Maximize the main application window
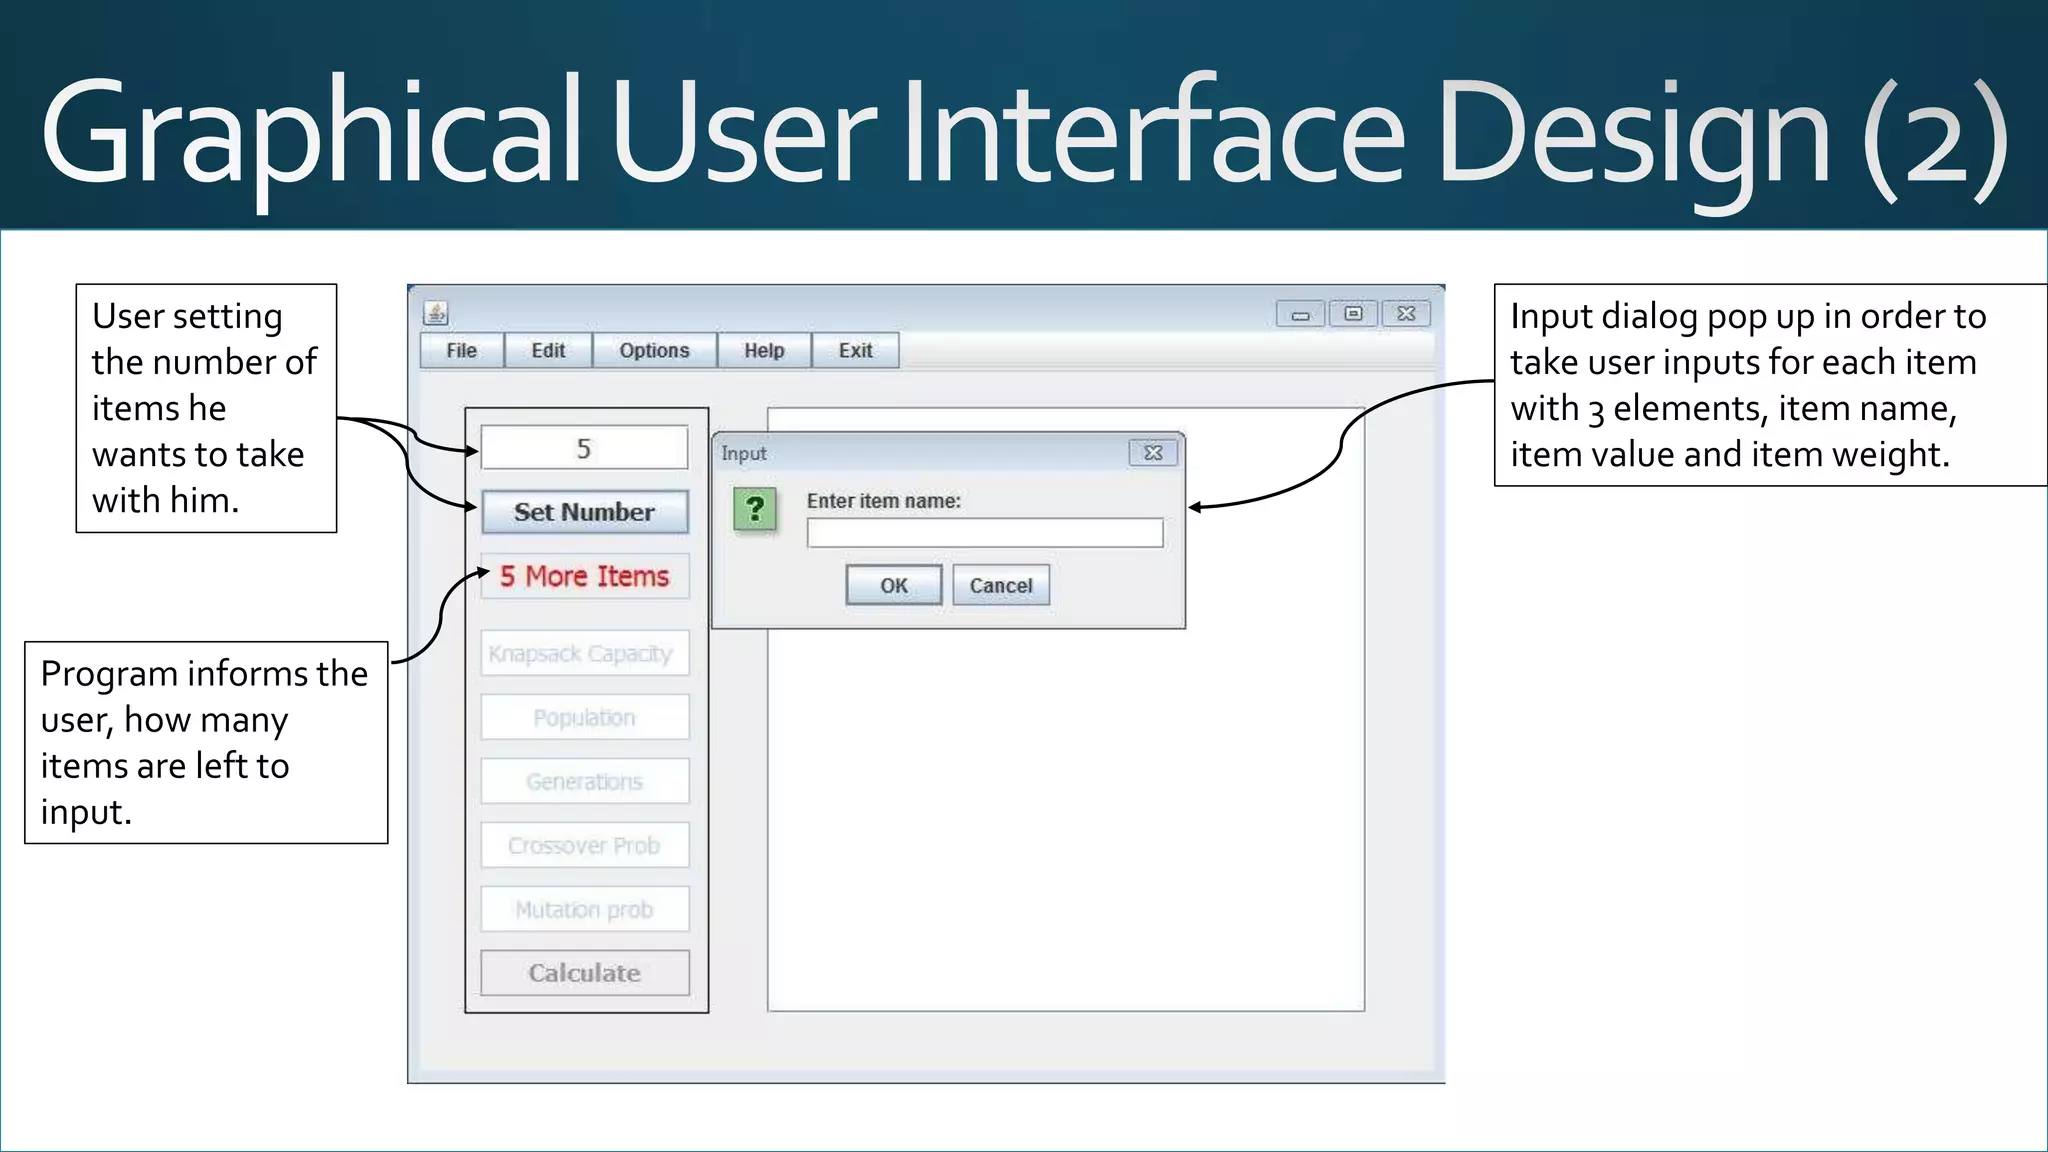Viewport: 2048px width, 1152px height. pyautogui.click(x=1353, y=314)
